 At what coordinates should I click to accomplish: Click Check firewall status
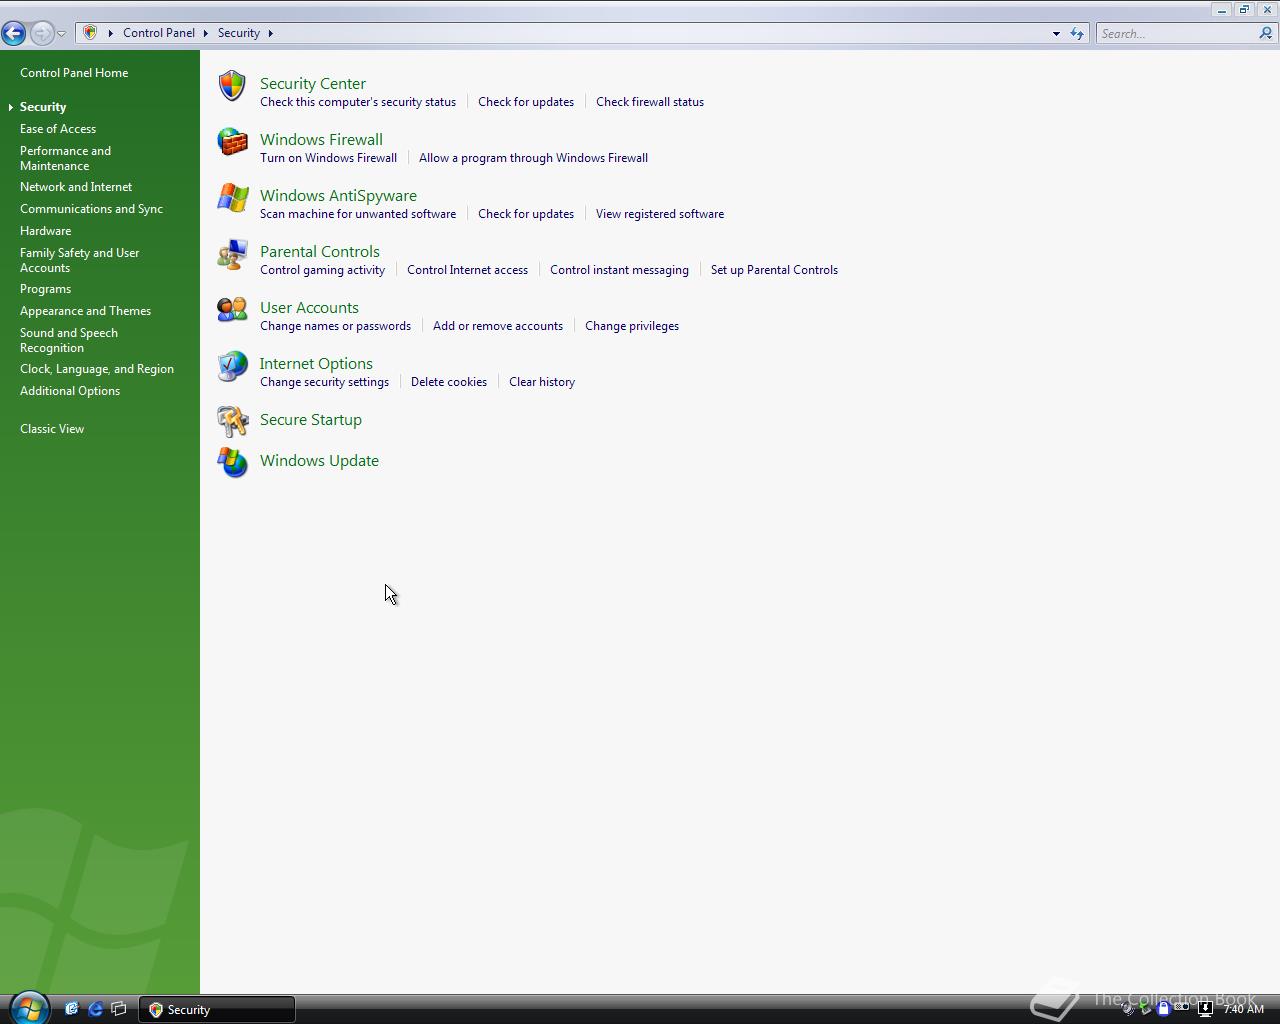pos(650,102)
